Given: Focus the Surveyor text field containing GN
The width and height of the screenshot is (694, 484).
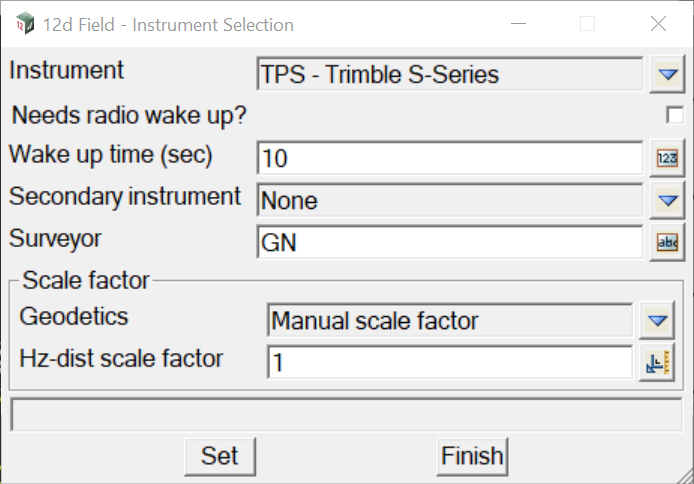Looking at the screenshot, I should coord(450,242).
